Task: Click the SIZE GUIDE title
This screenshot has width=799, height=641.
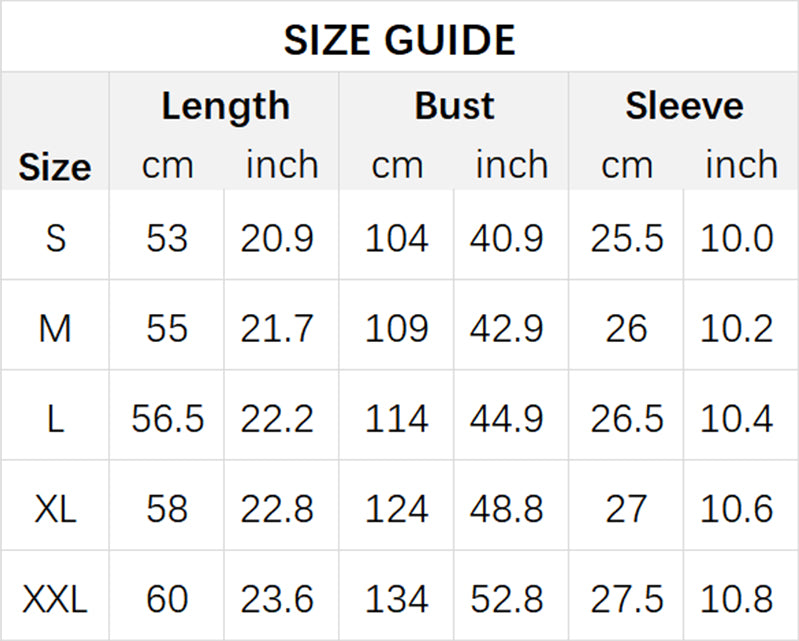Action: click(399, 39)
